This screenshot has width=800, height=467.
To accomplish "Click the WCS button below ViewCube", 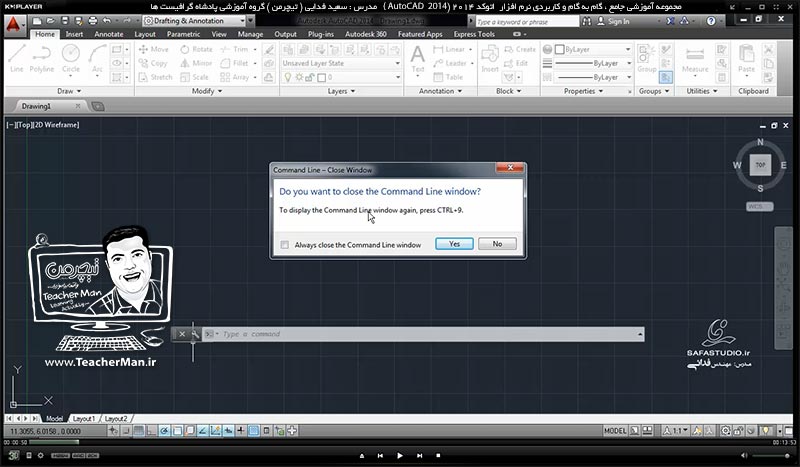I will tap(759, 207).
